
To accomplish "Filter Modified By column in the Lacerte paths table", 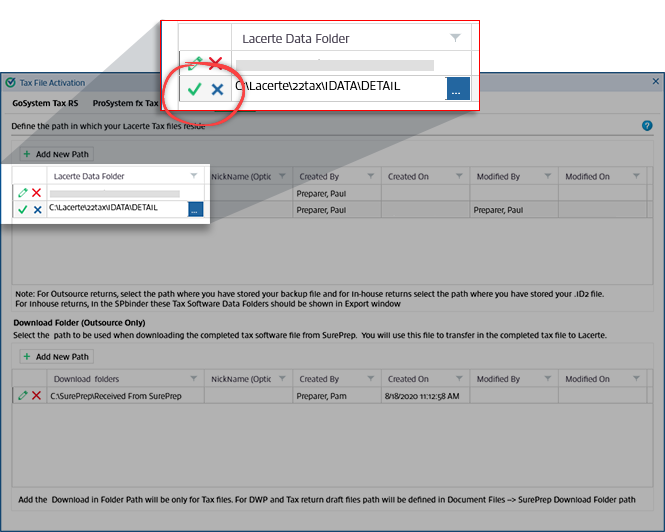I will 548,176.
